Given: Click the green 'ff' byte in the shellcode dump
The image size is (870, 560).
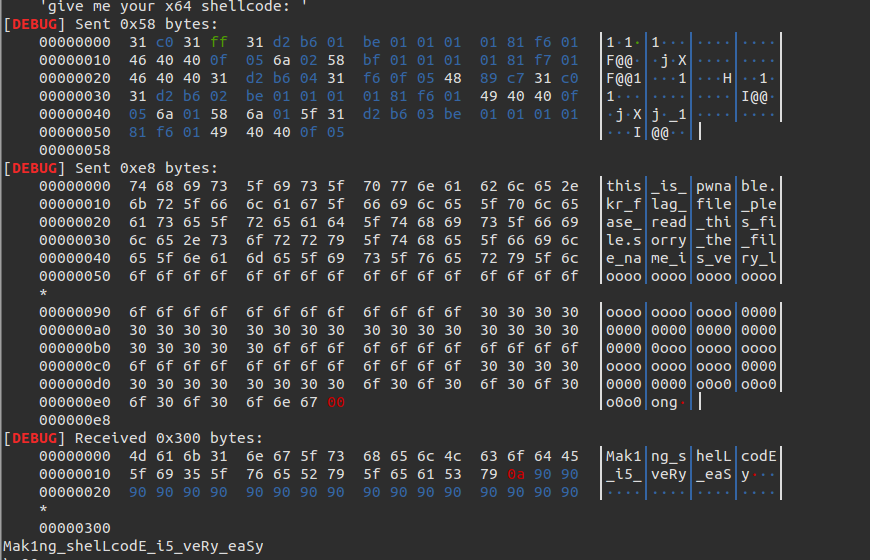Looking at the screenshot, I should pyautogui.click(x=219, y=42).
